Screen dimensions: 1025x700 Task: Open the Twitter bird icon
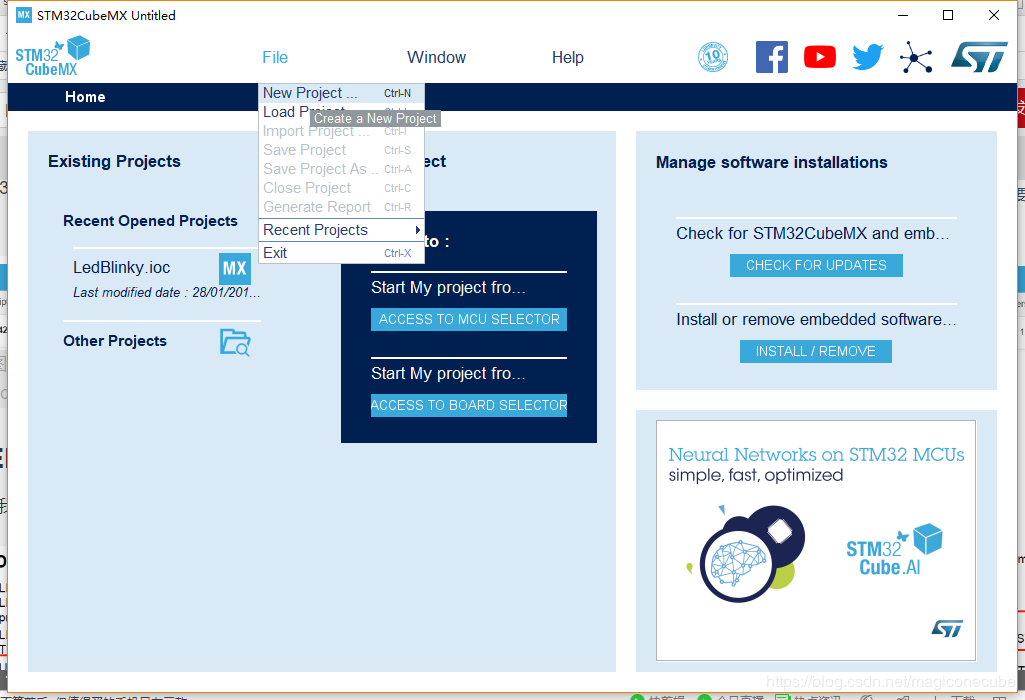tap(867, 57)
